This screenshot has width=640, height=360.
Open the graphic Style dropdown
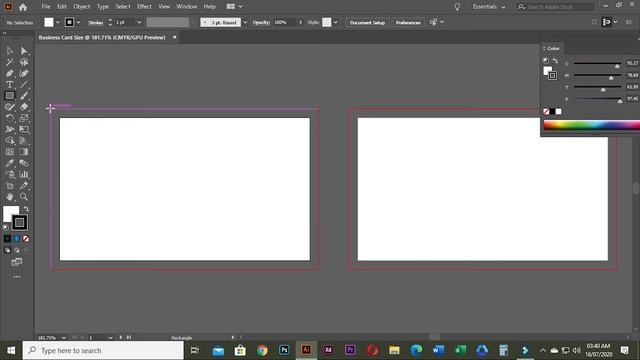pyautogui.click(x=336, y=22)
